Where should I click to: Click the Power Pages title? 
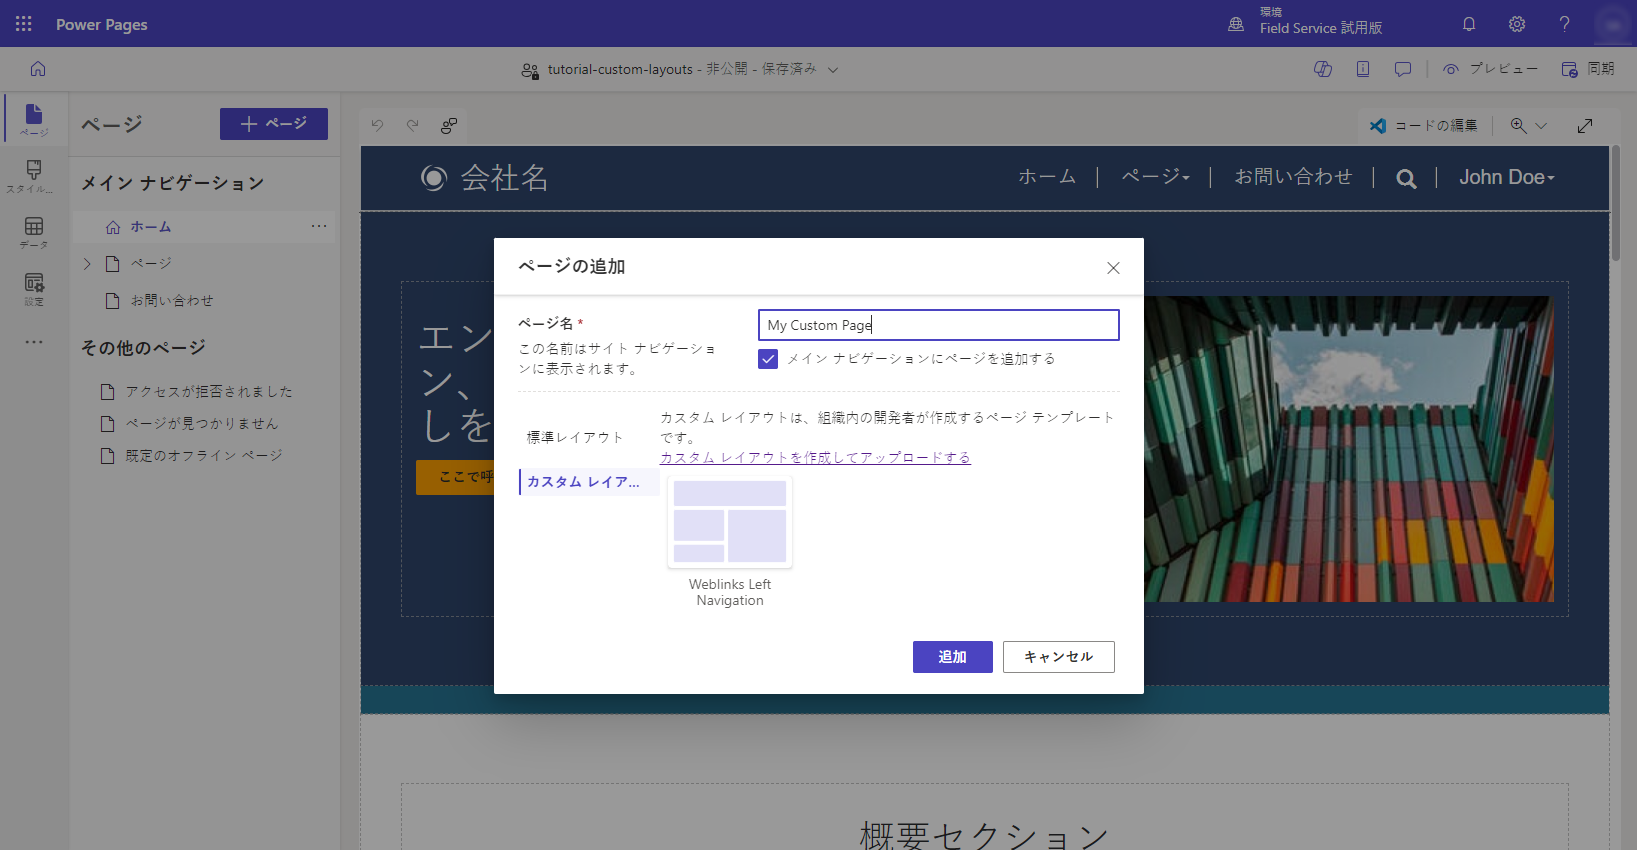click(x=102, y=24)
